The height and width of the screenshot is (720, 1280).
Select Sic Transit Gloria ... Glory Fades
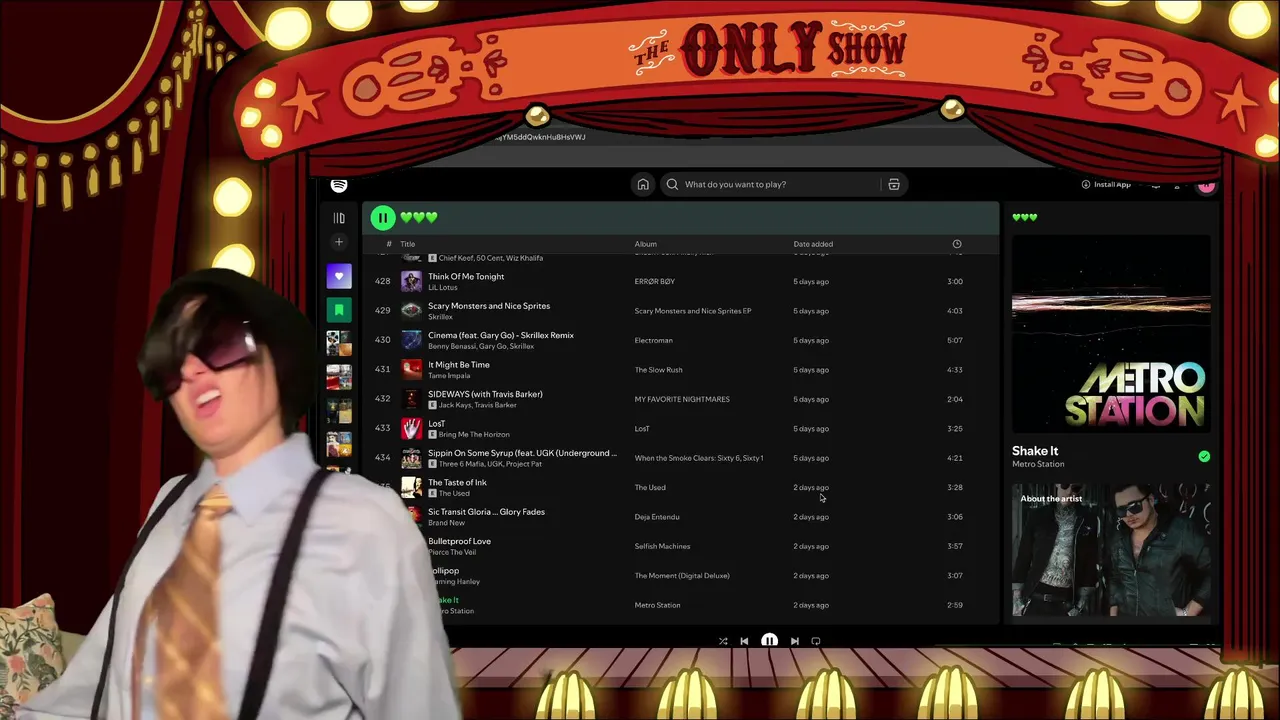click(486, 512)
